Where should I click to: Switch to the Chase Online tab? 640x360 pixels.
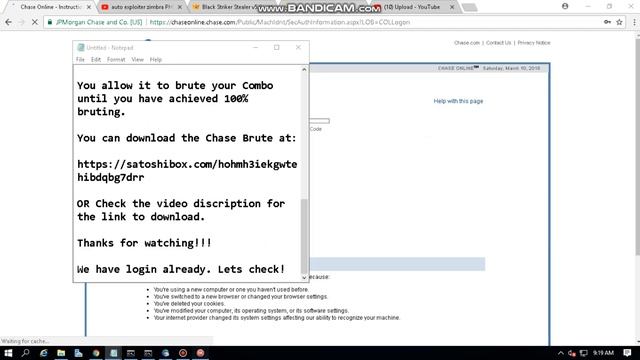tap(51, 7)
